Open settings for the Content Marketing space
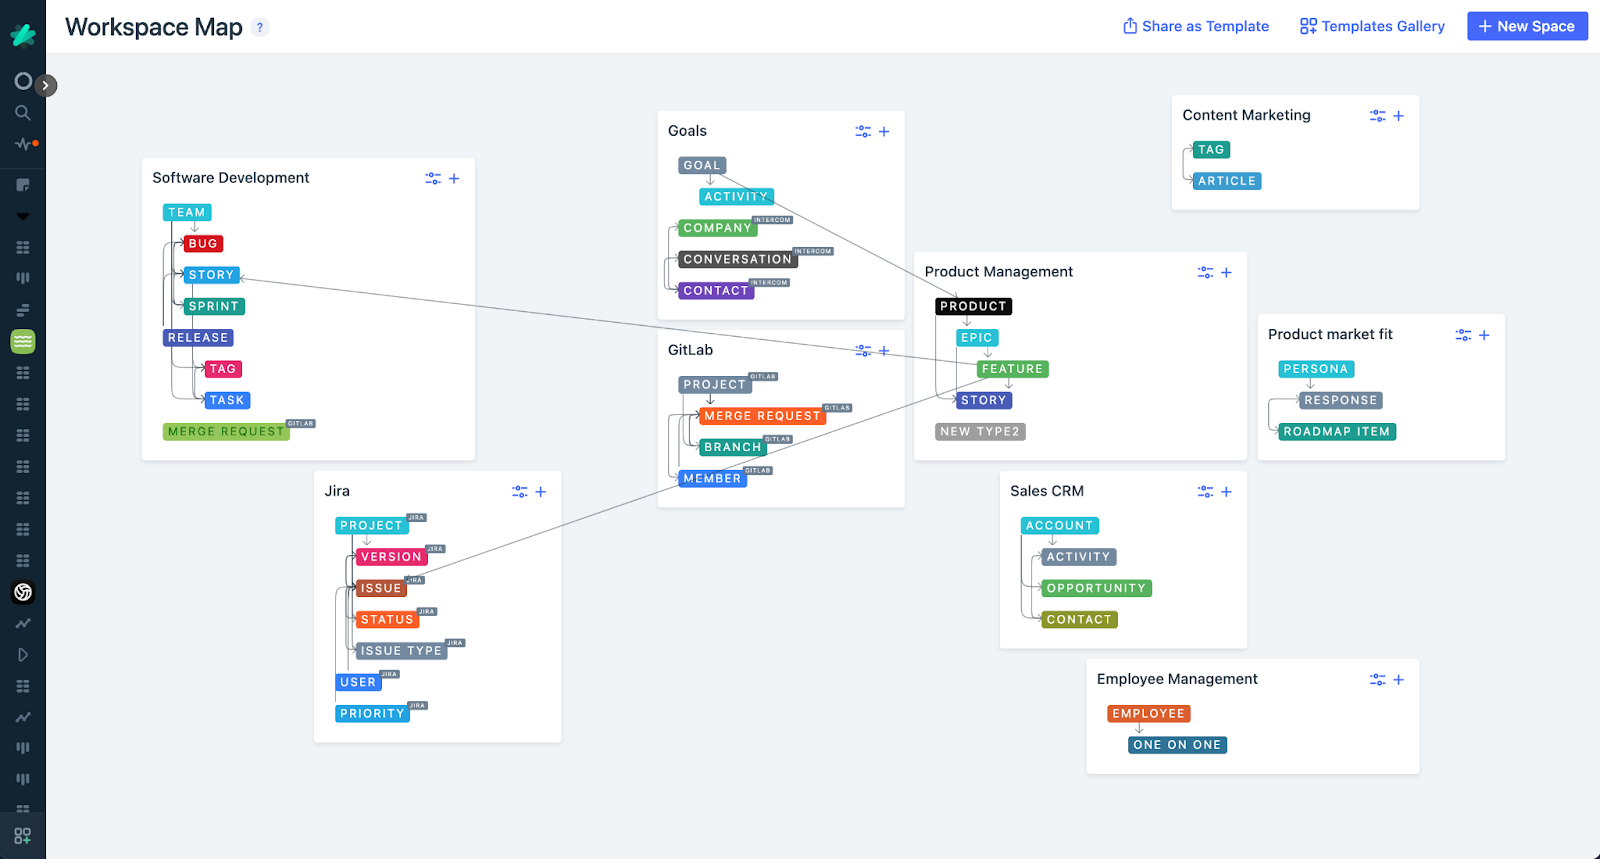1600x859 pixels. (x=1378, y=116)
